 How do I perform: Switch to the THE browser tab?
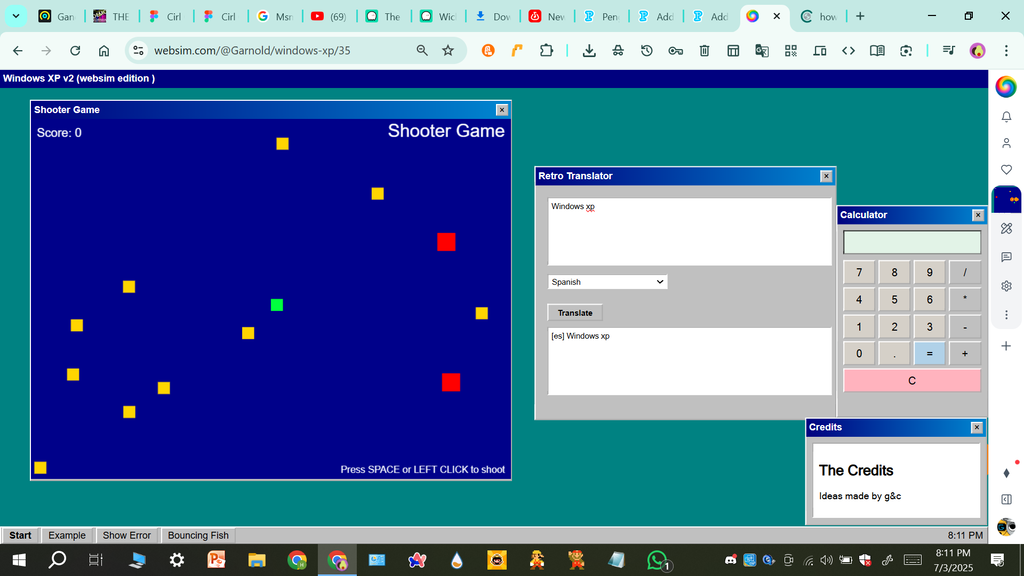point(112,16)
